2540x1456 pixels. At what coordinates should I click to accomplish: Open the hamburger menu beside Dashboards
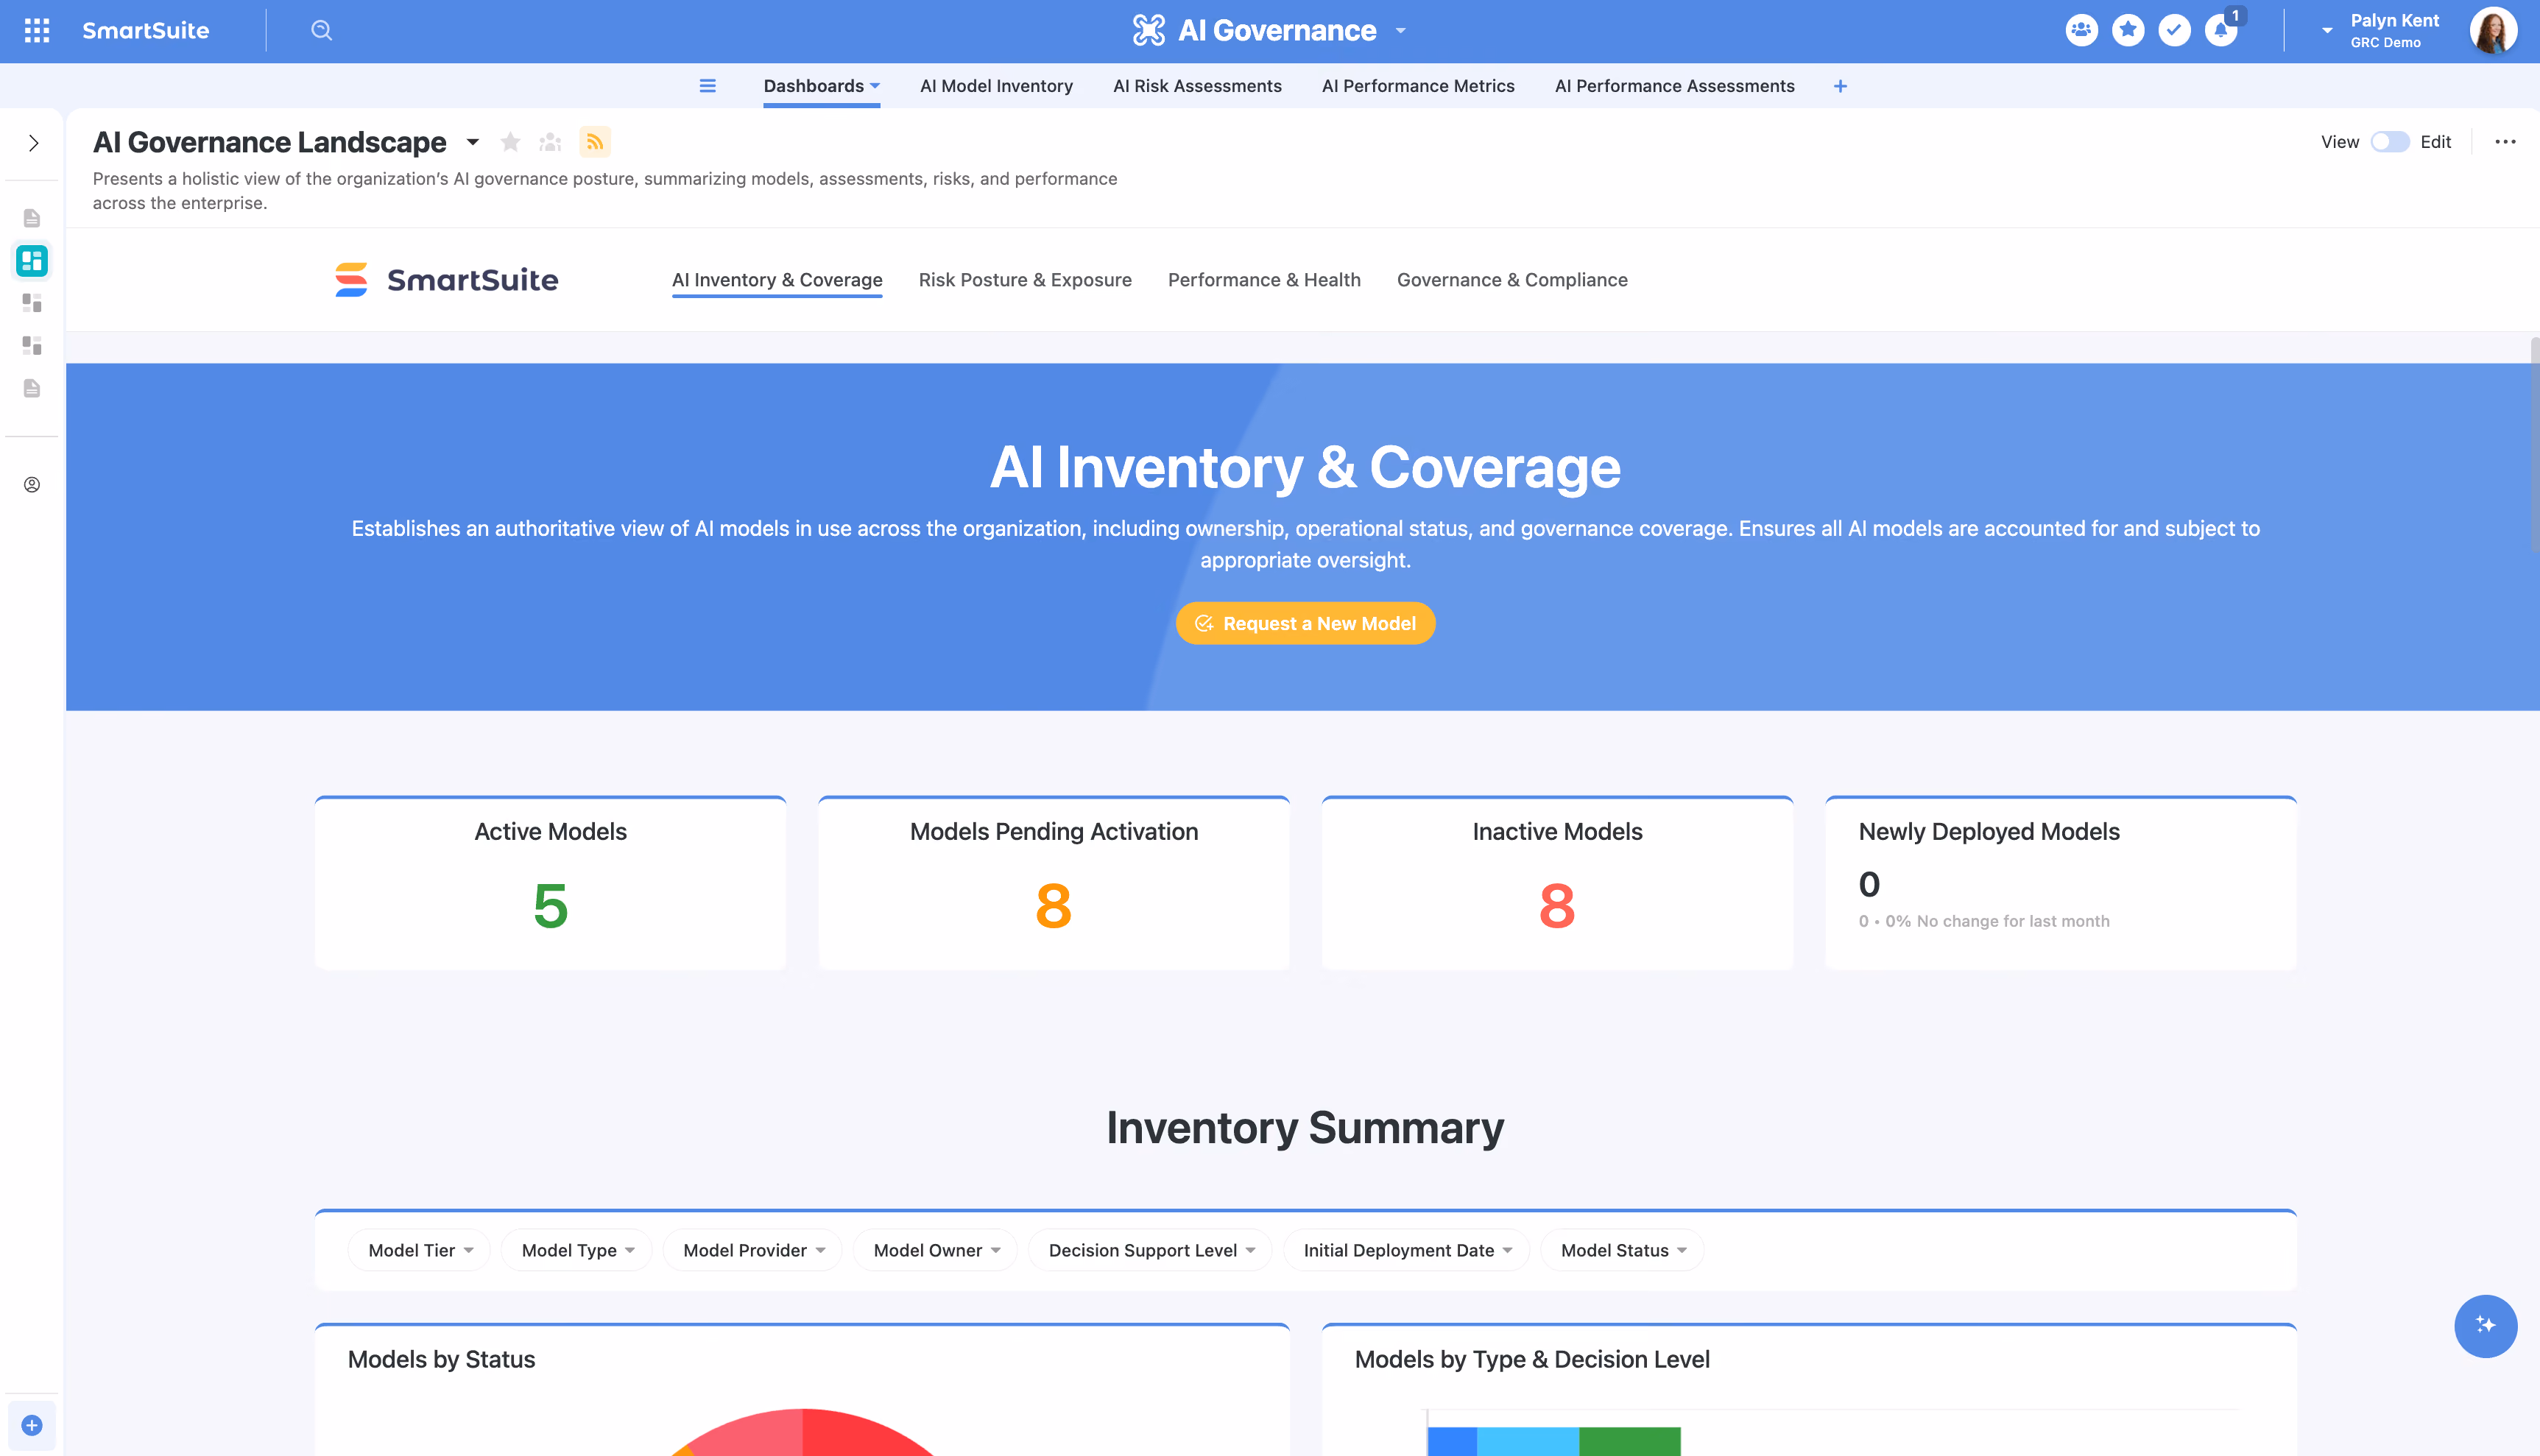pyautogui.click(x=707, y=86)
